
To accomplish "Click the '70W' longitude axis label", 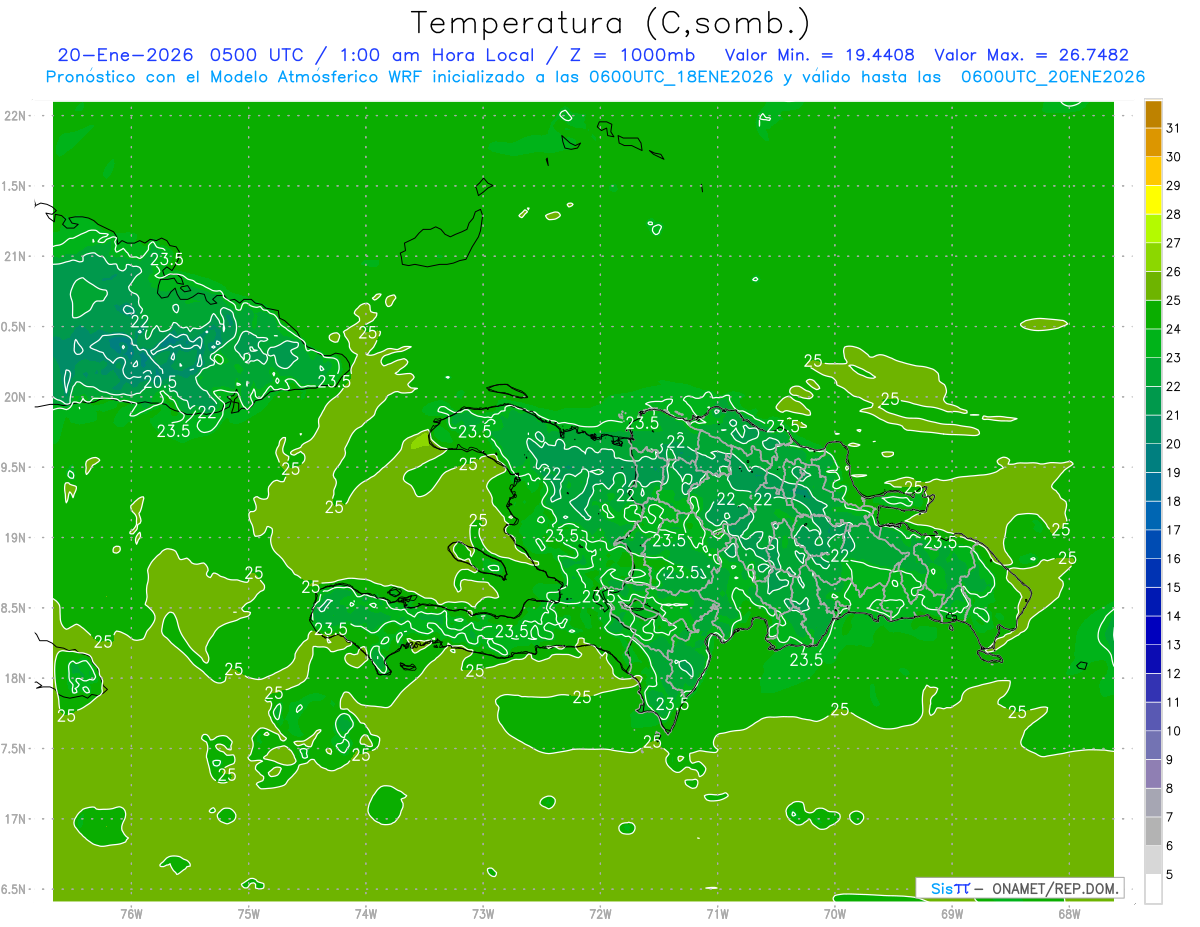I will pos(835,913).
